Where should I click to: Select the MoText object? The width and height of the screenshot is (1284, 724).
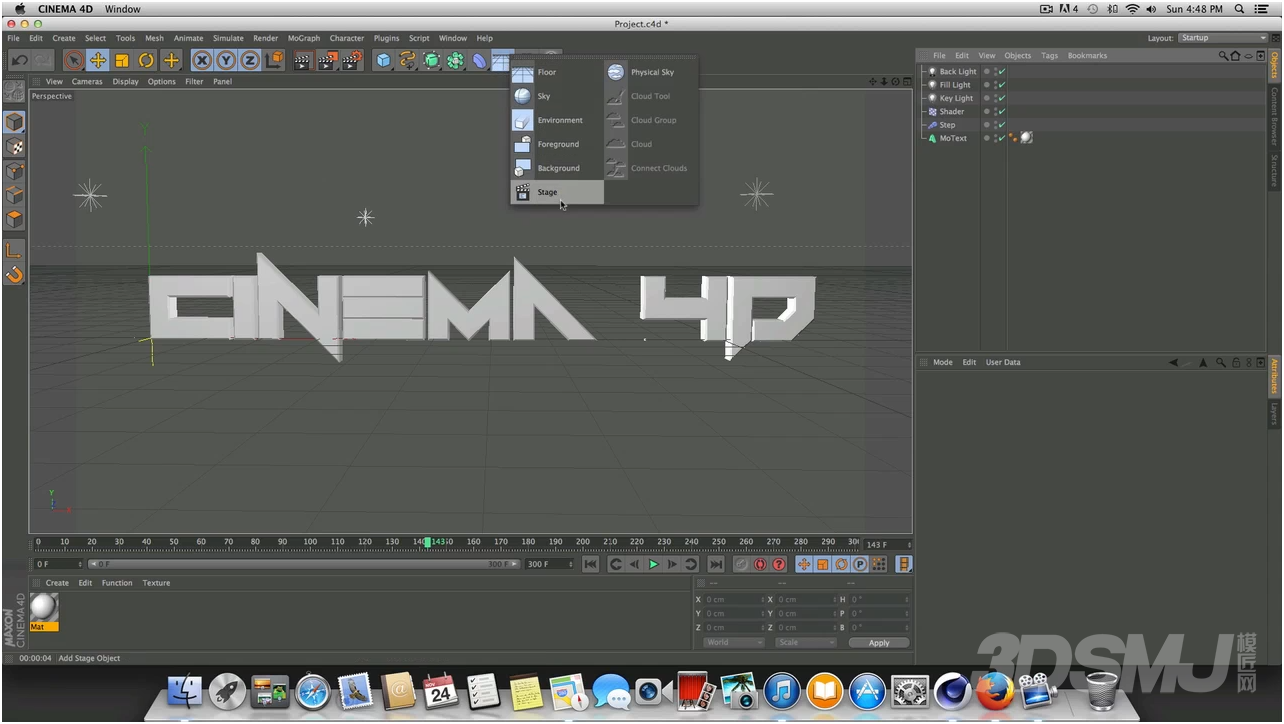[x=953, y=138]
